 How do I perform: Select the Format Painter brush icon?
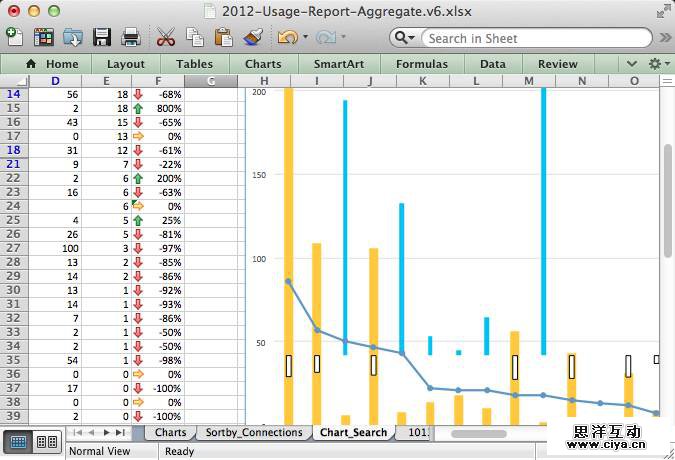pyautogui.click(x=253, y=37)
